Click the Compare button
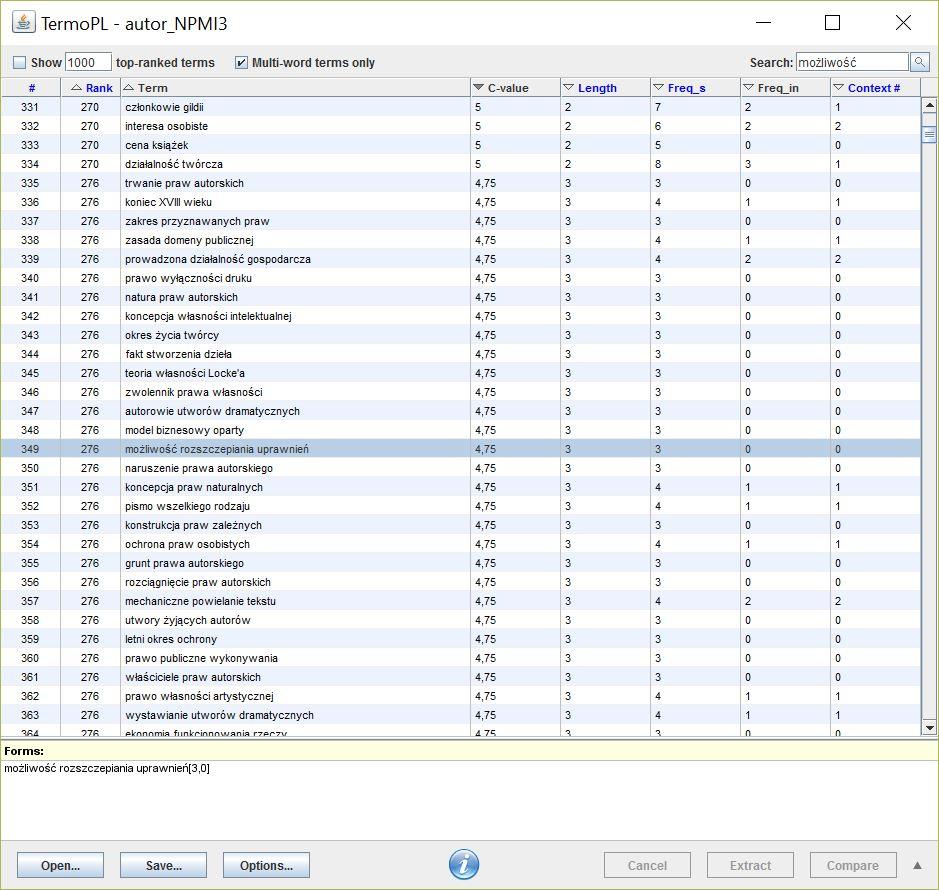939x890 pixels. [853, 865]
